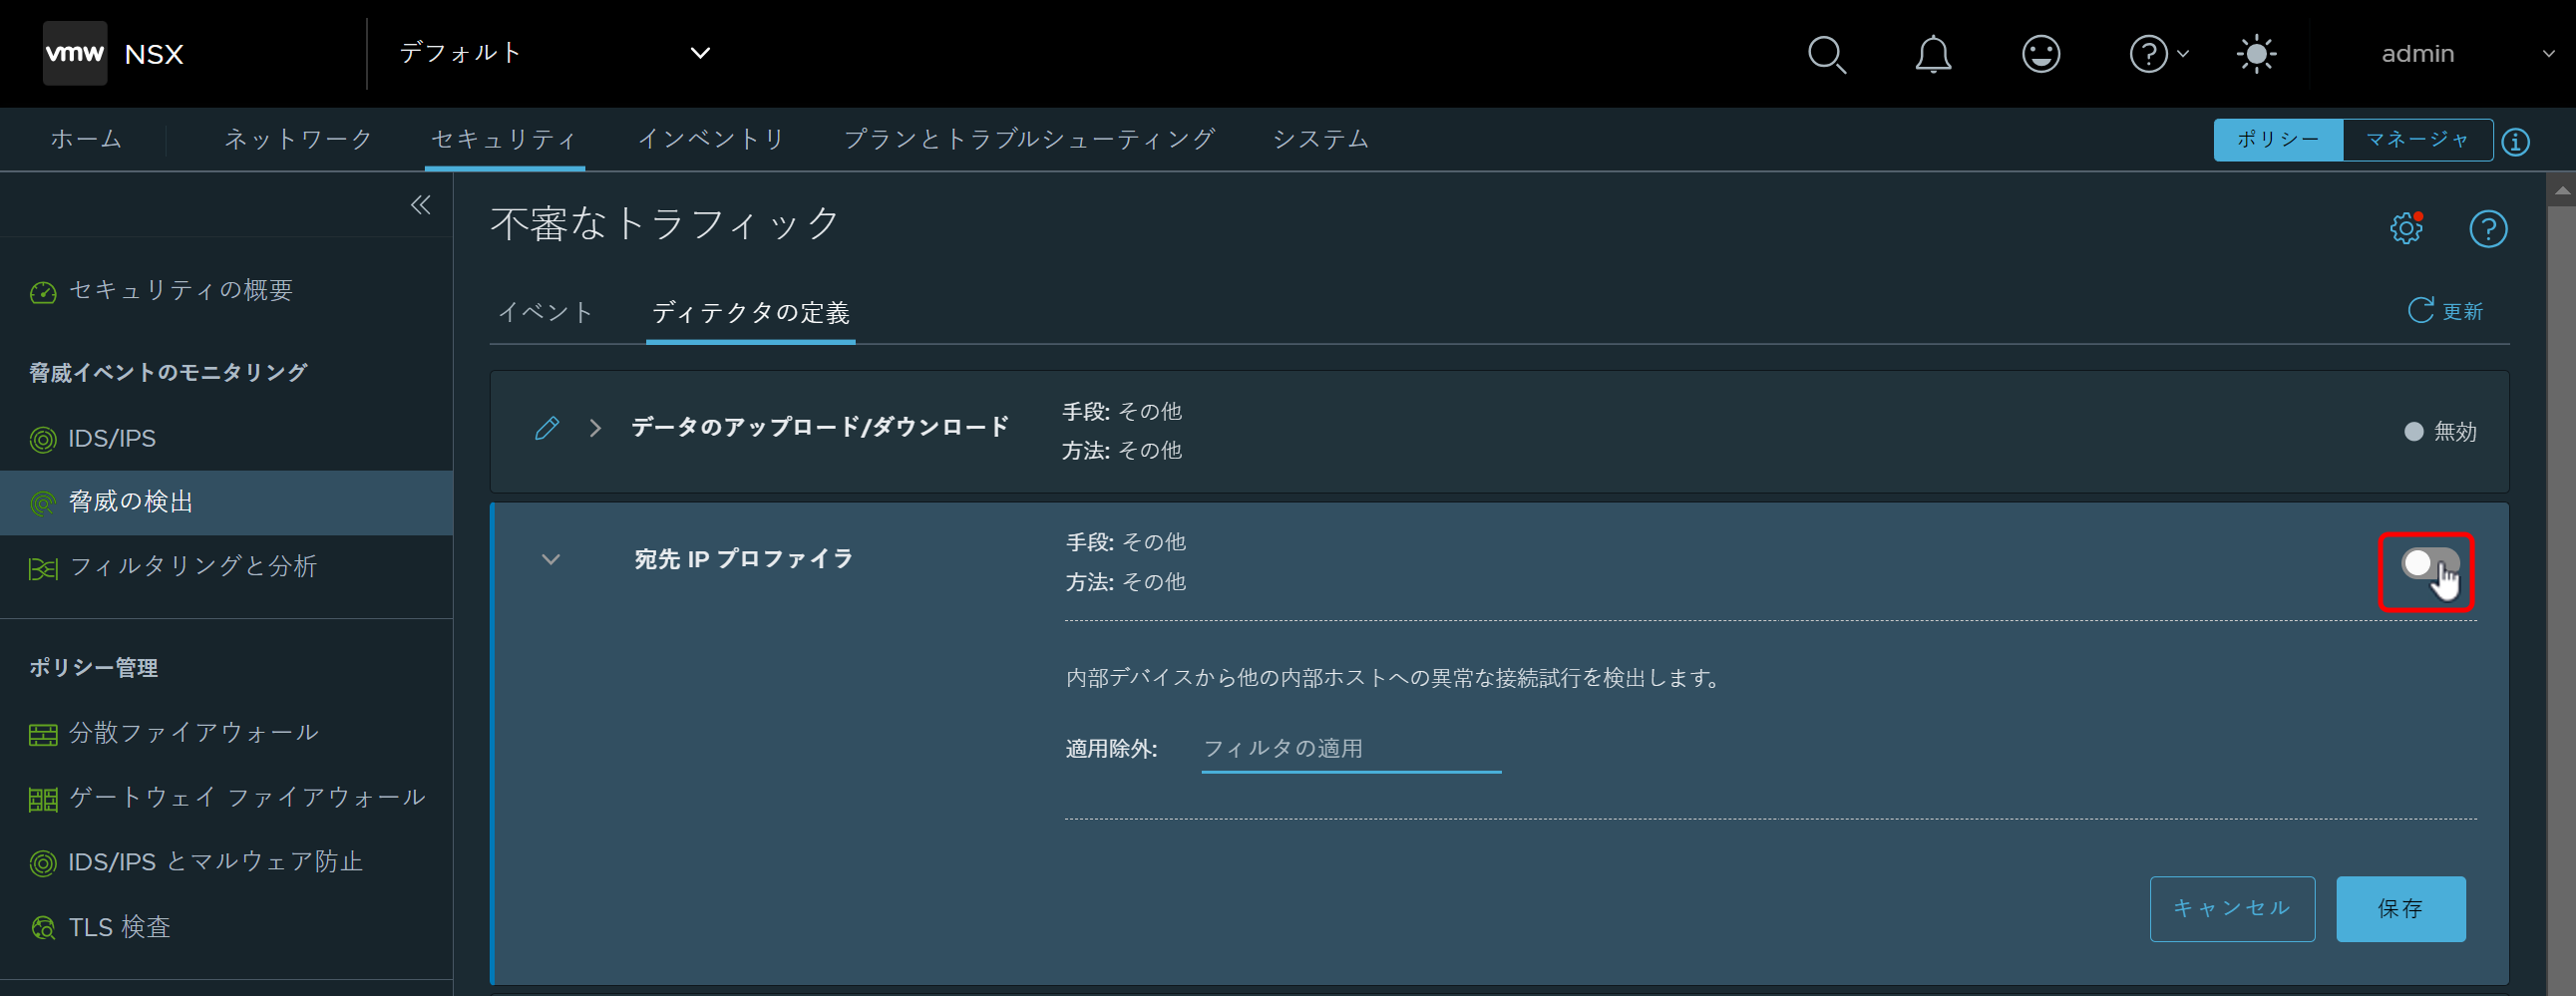Click the TLS 検査 icon
Viewport: 2576px width, 996px height.
tap(43, 928)
